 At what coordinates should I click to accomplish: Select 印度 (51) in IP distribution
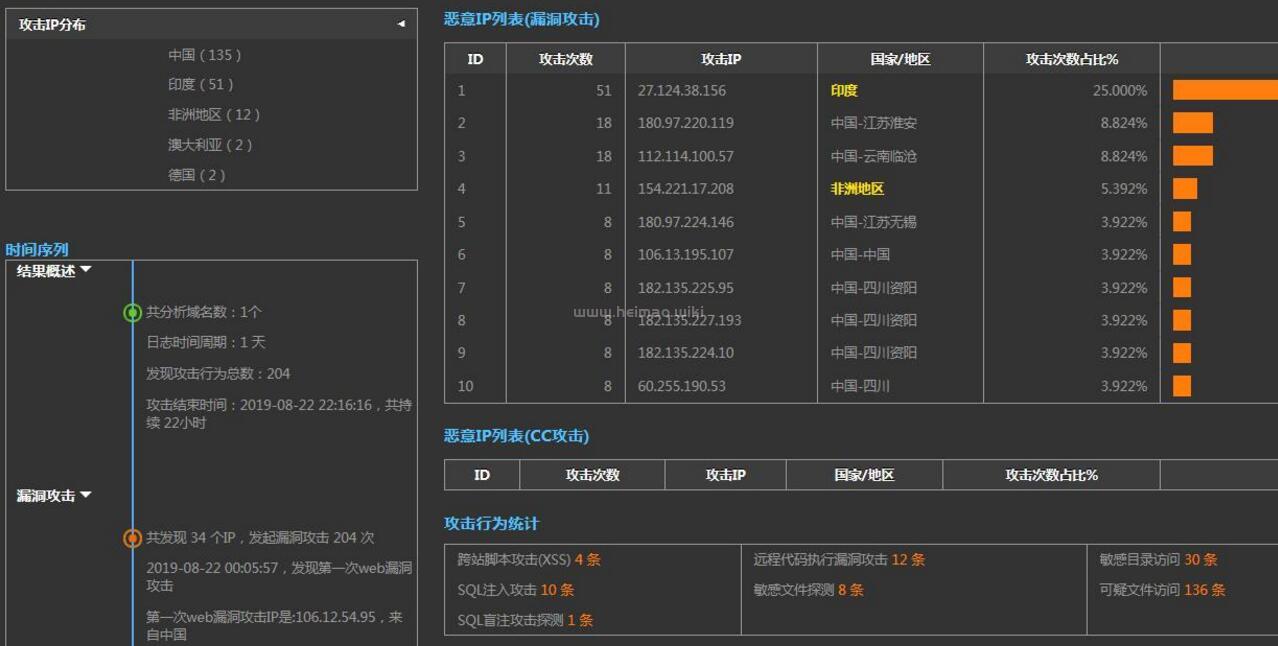201,85
